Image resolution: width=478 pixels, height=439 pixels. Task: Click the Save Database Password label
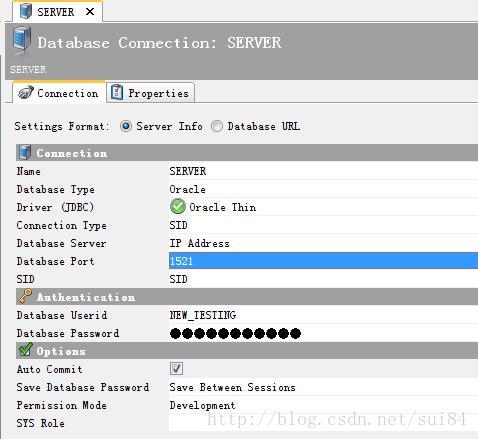(83, 387)
